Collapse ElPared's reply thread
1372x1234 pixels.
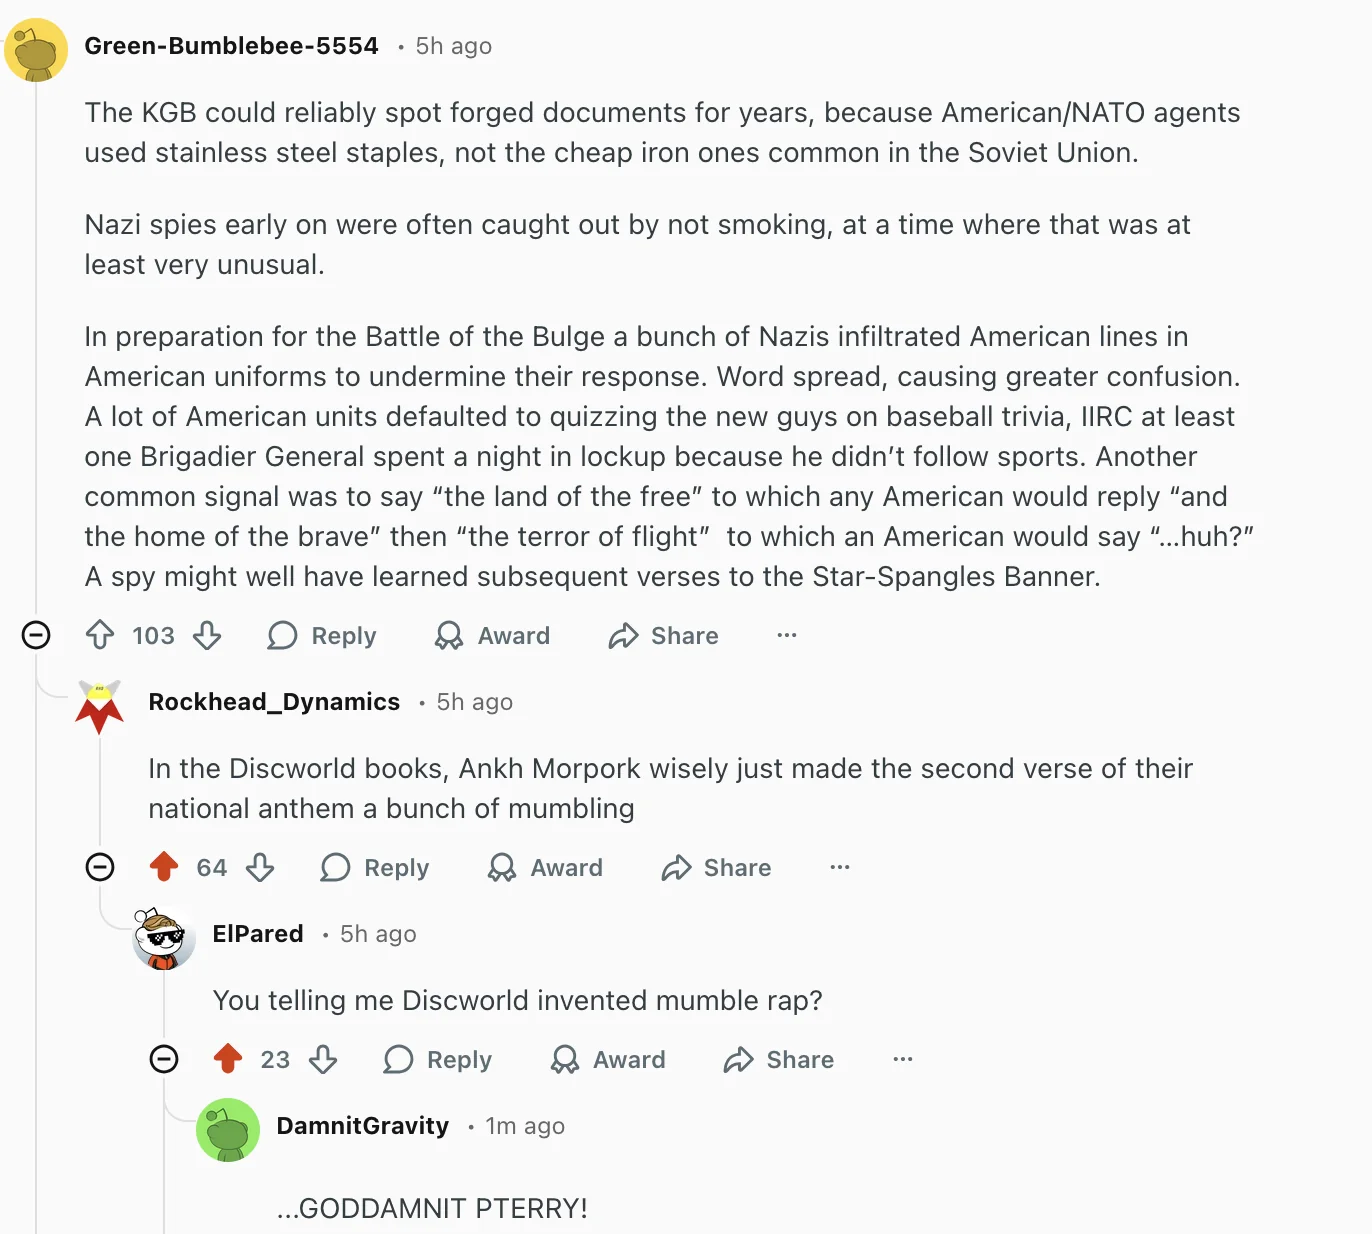[x=164, y=1059]
